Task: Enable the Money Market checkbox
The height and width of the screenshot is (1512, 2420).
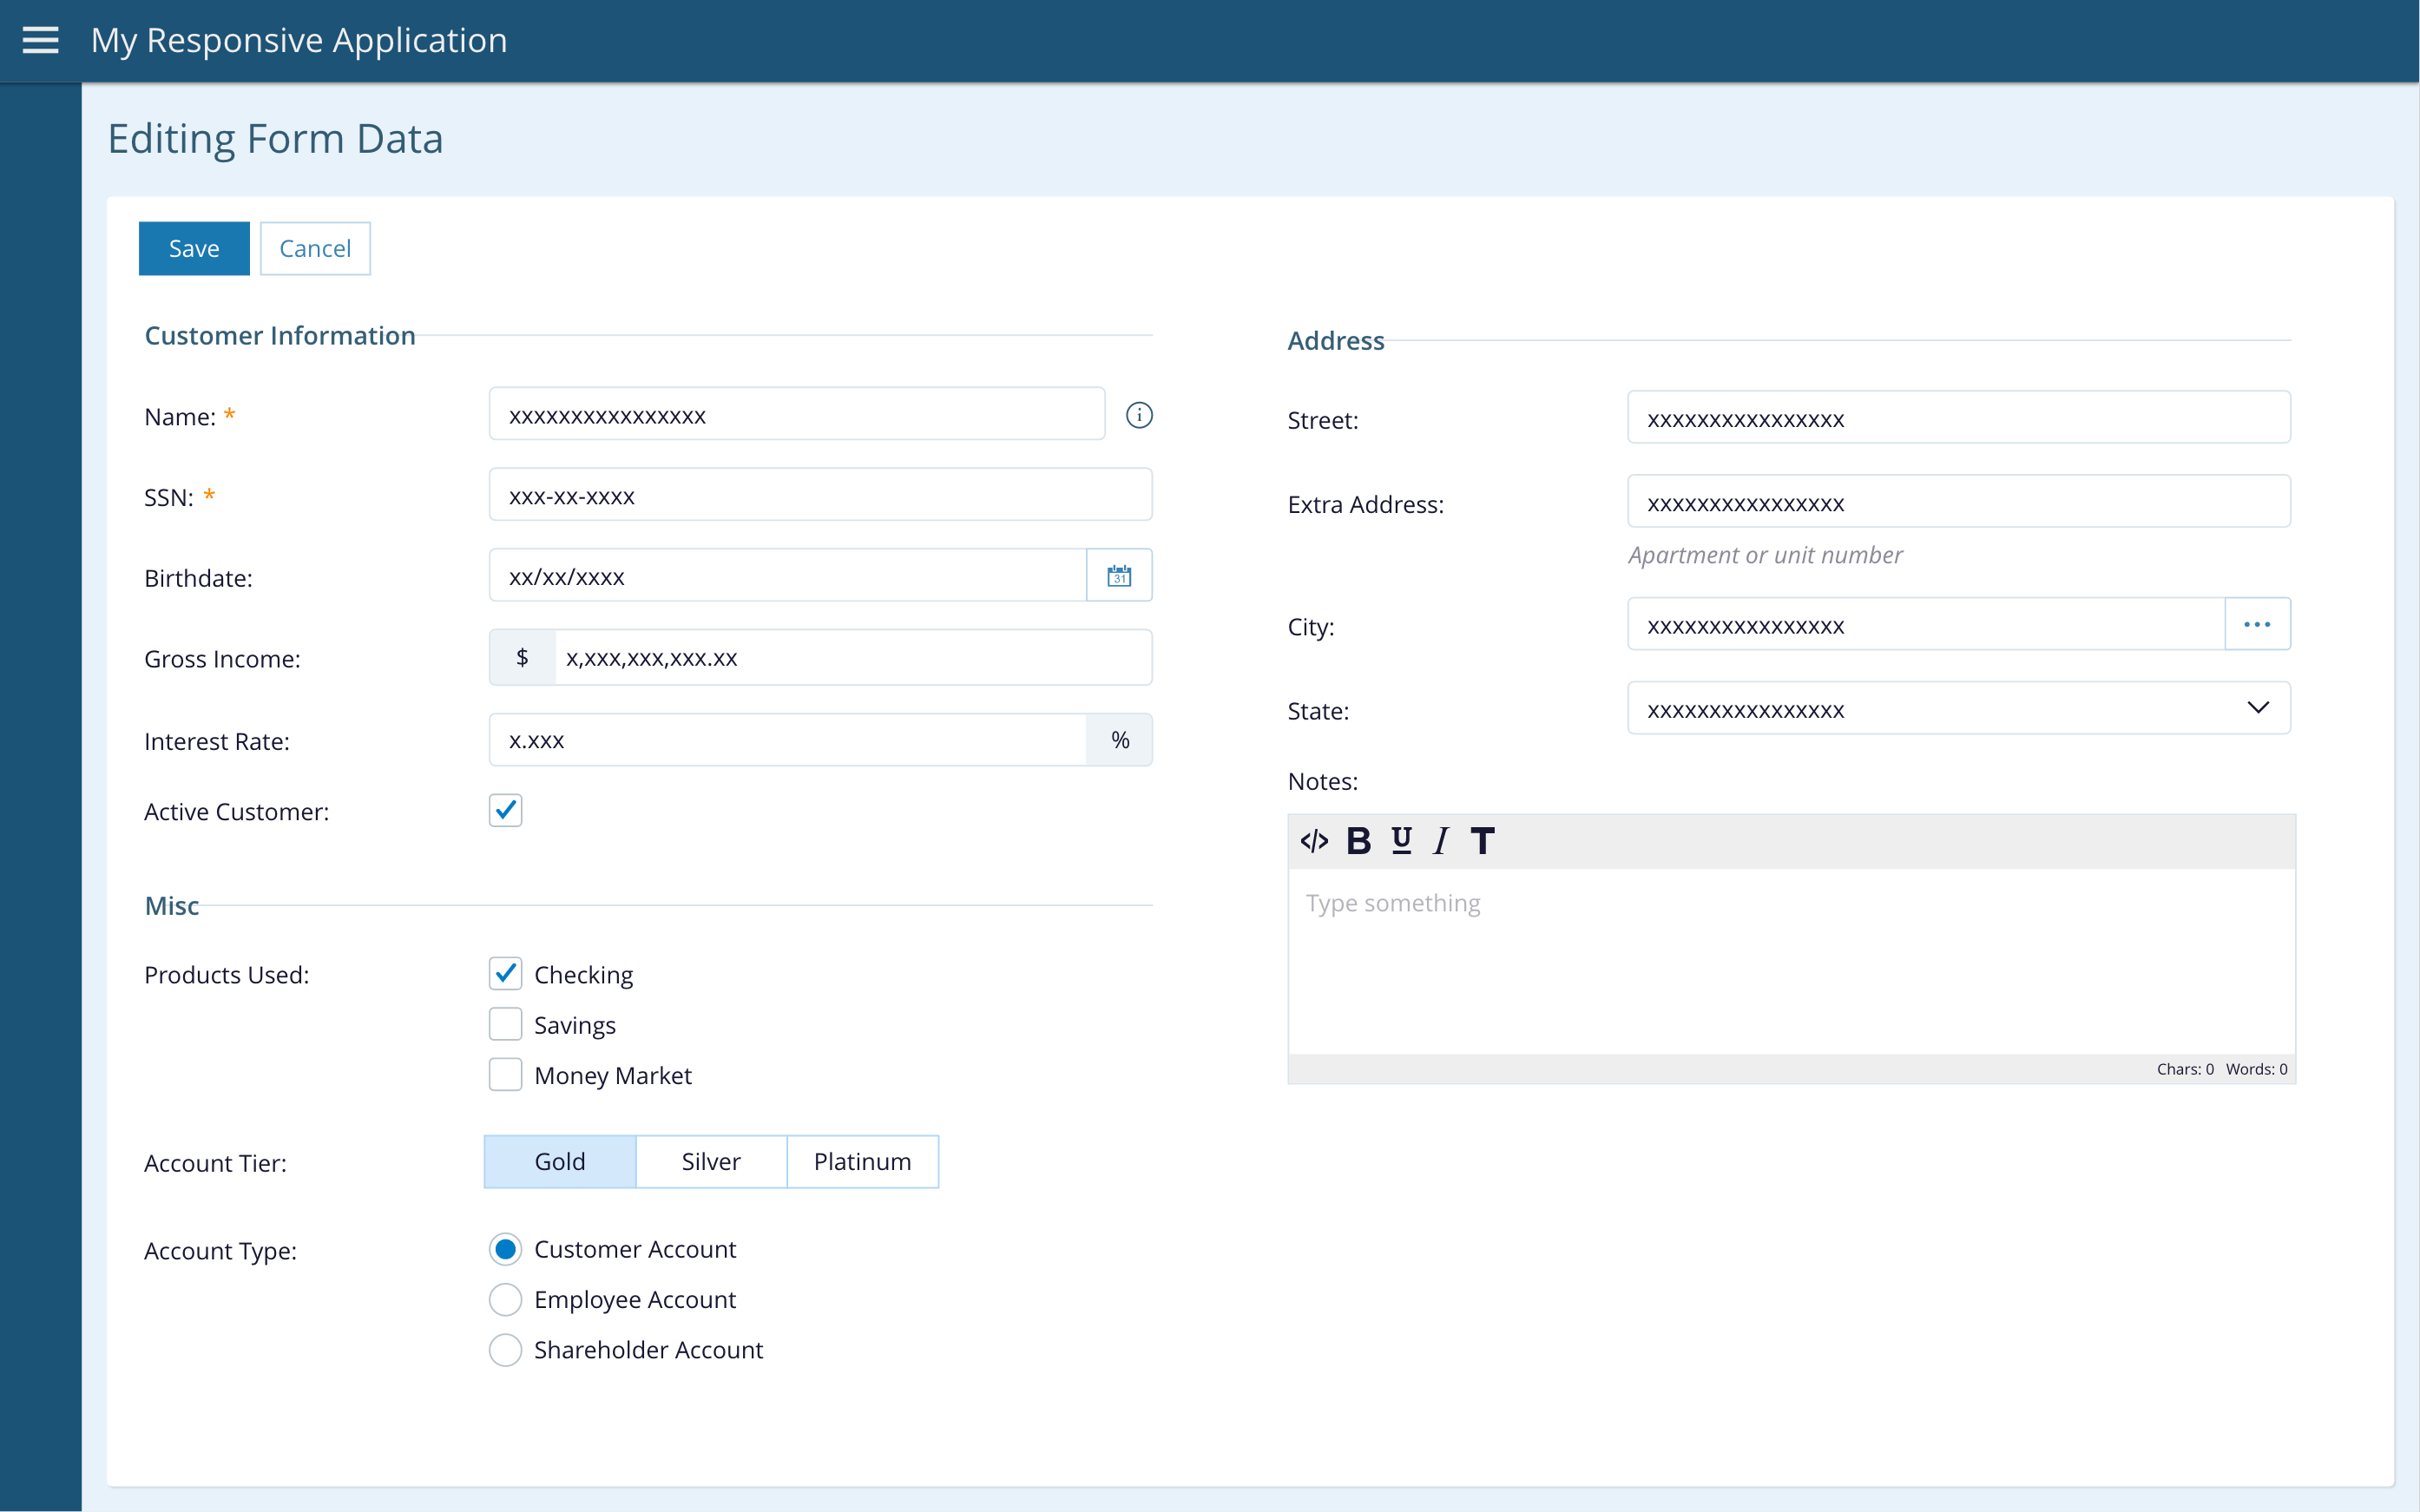Action: tap(505, 1075)
